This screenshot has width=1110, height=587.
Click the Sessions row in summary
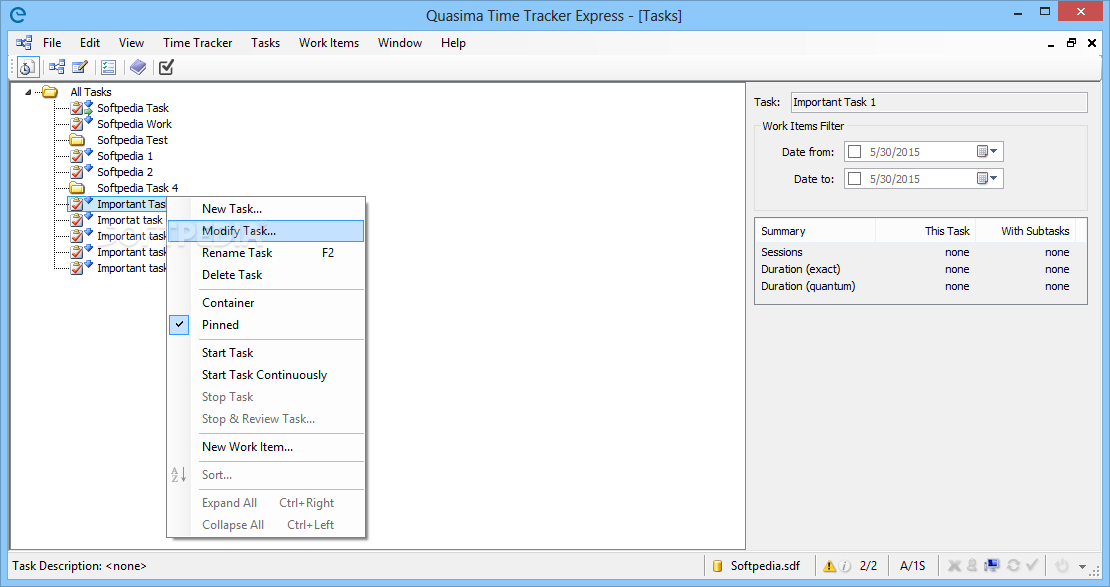[920, 252]
